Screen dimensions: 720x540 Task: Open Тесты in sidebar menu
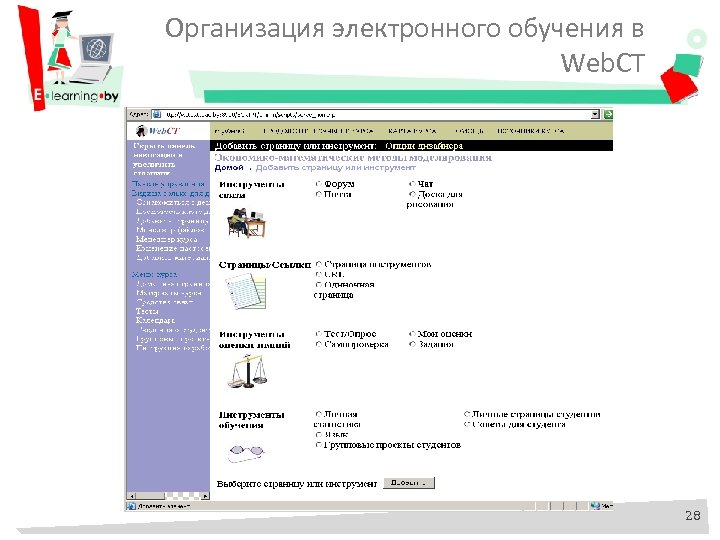pos(147,311)
